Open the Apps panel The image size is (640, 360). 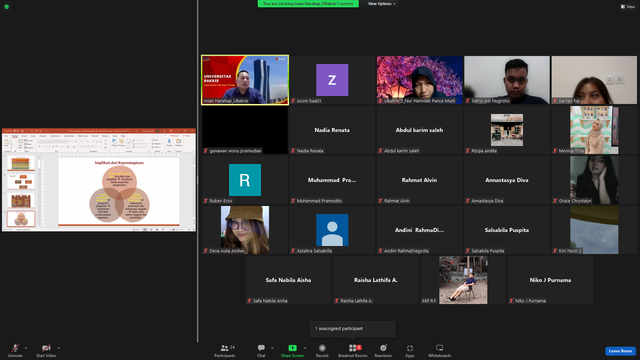click(410, 350)
